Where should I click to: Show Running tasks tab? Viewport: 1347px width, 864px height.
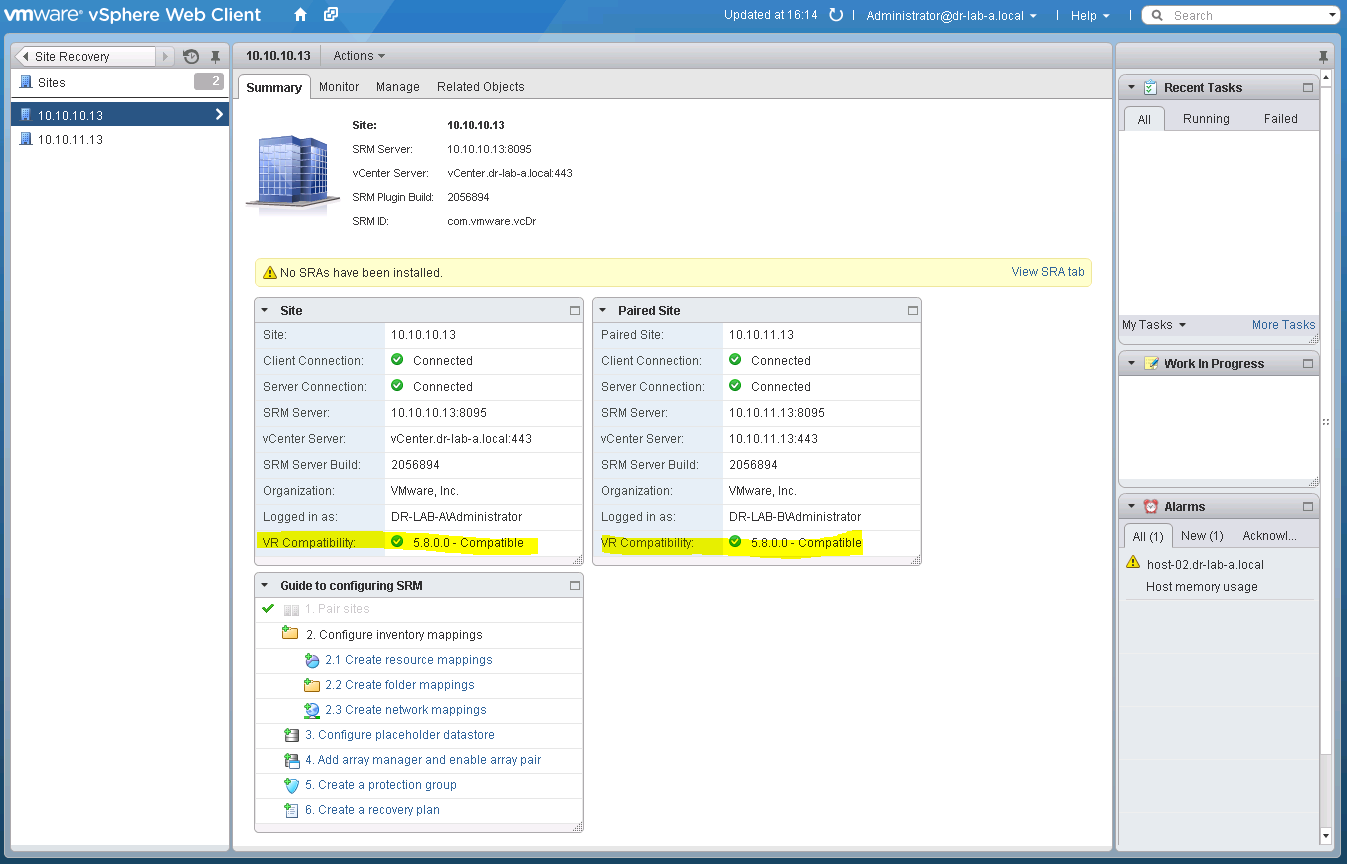(1206, 119)
